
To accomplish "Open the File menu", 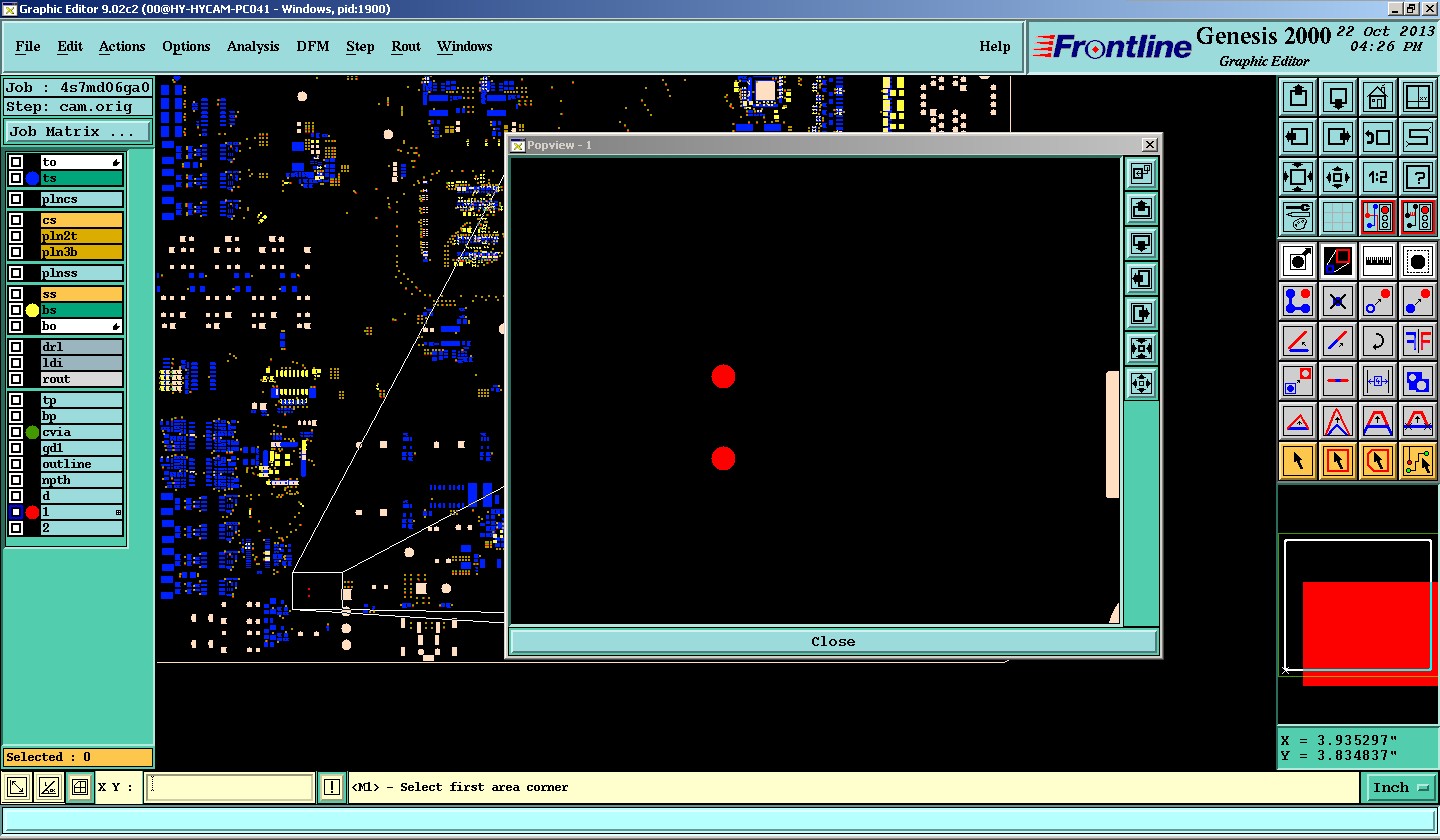I will [x=28, y=46].
